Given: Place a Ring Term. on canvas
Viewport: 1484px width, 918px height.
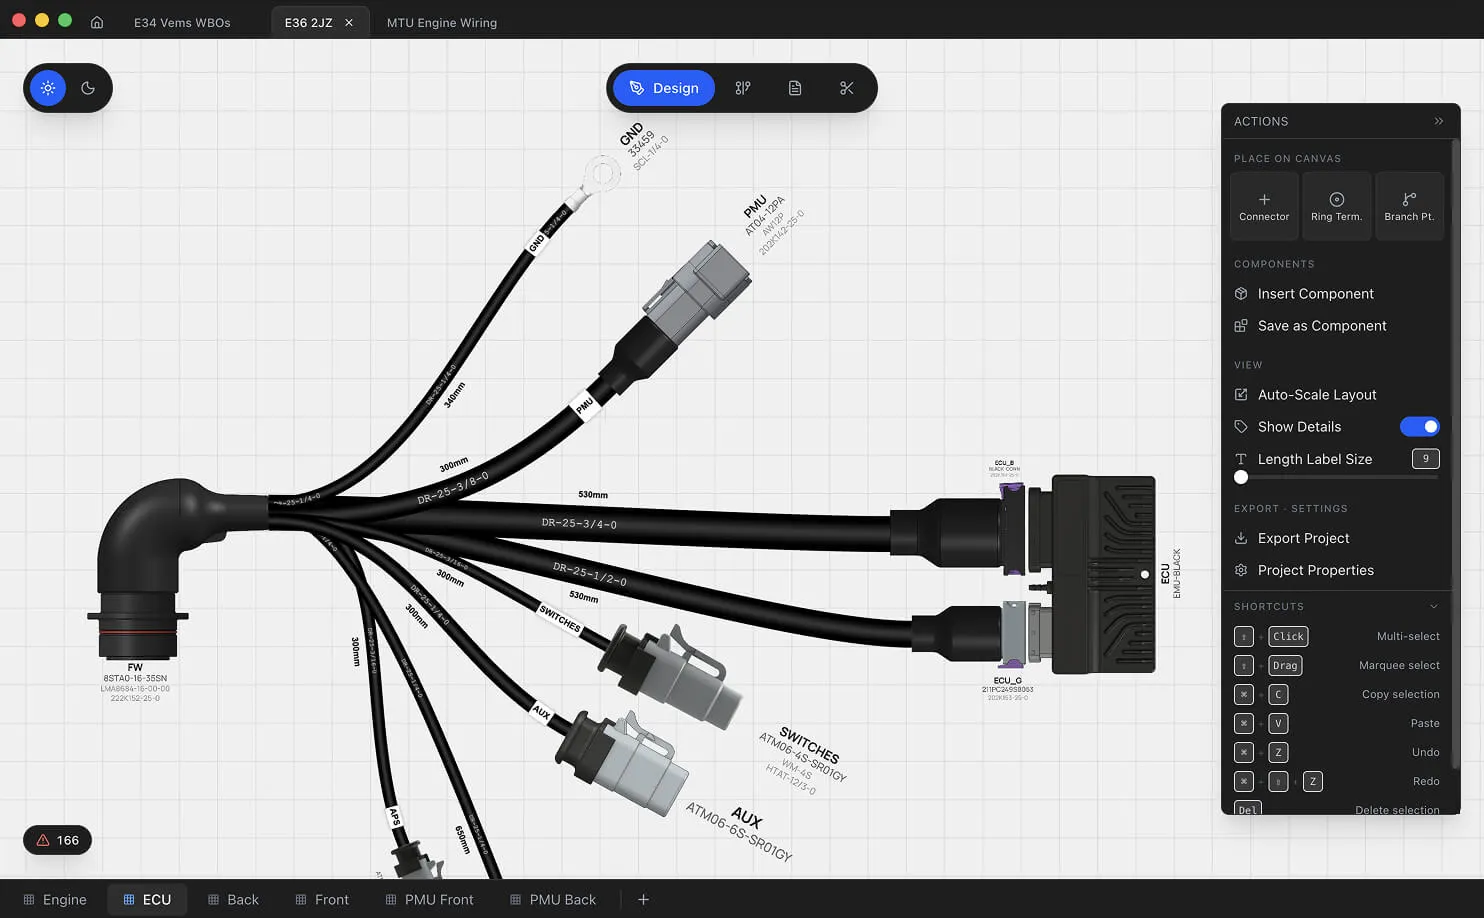Looking at the screenshot, I should [x=1336, y=206].
